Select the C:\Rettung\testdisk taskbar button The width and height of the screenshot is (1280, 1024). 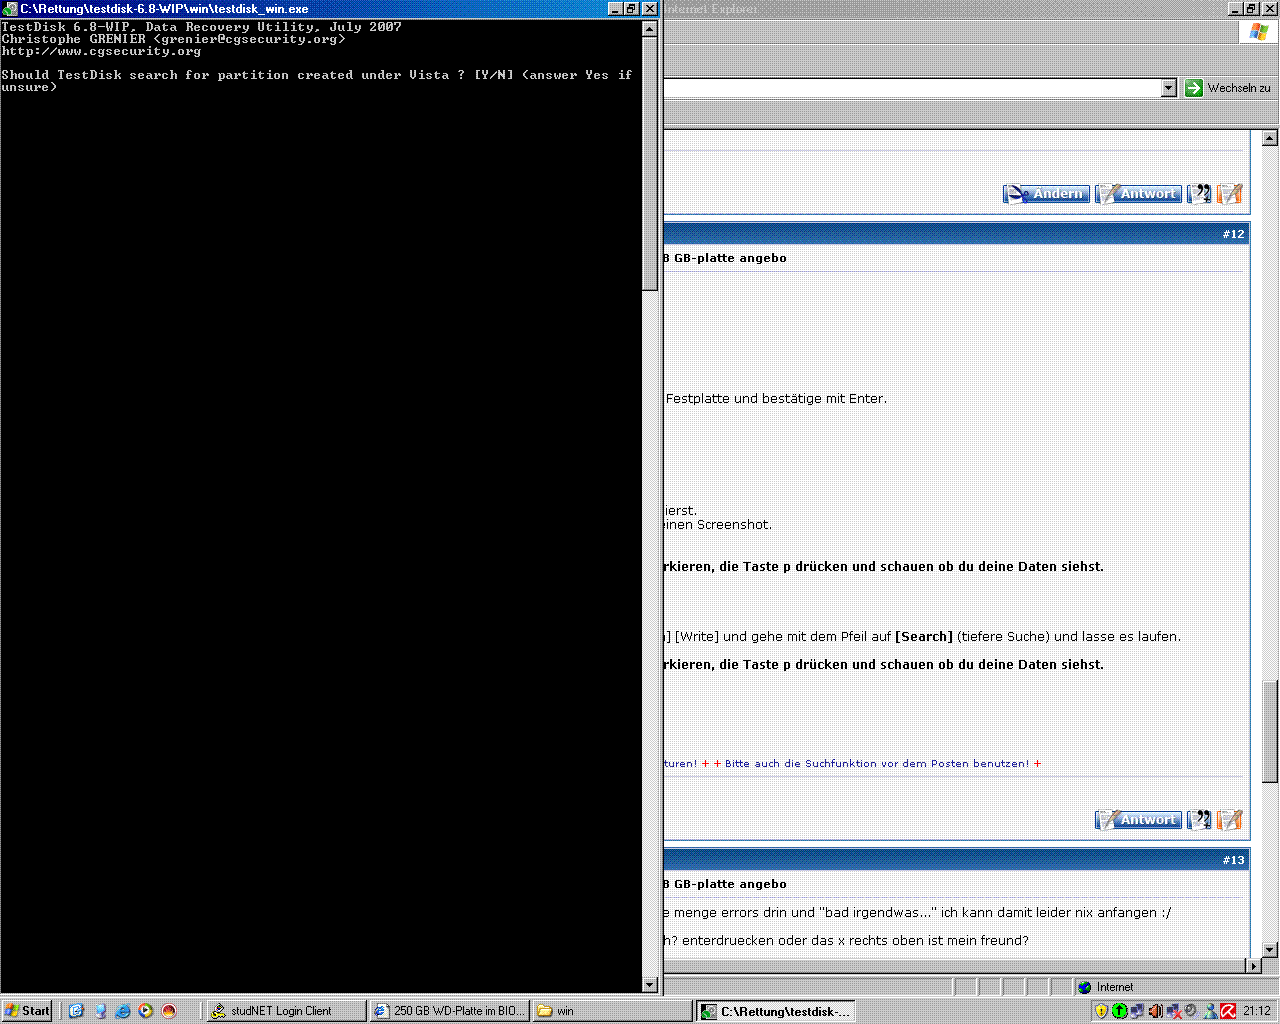pos(775,1011)
